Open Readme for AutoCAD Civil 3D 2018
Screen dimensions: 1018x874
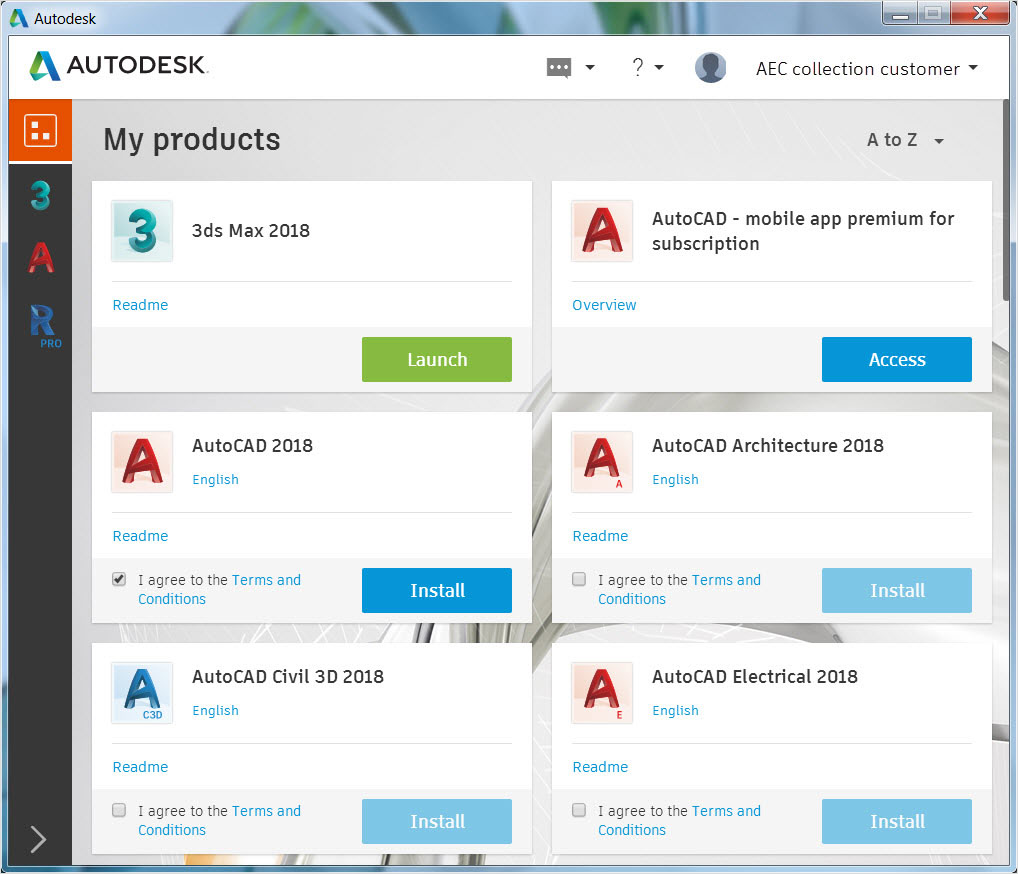pyautogui.click(x=140, y=767)
